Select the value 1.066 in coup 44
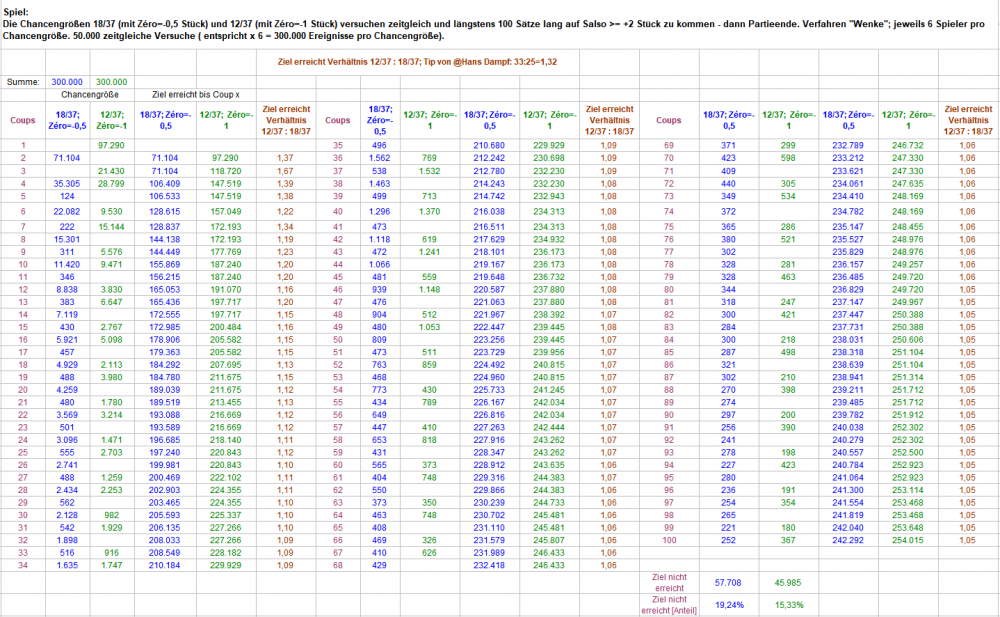The image size is (1000, 617). [x=379, y=264]
